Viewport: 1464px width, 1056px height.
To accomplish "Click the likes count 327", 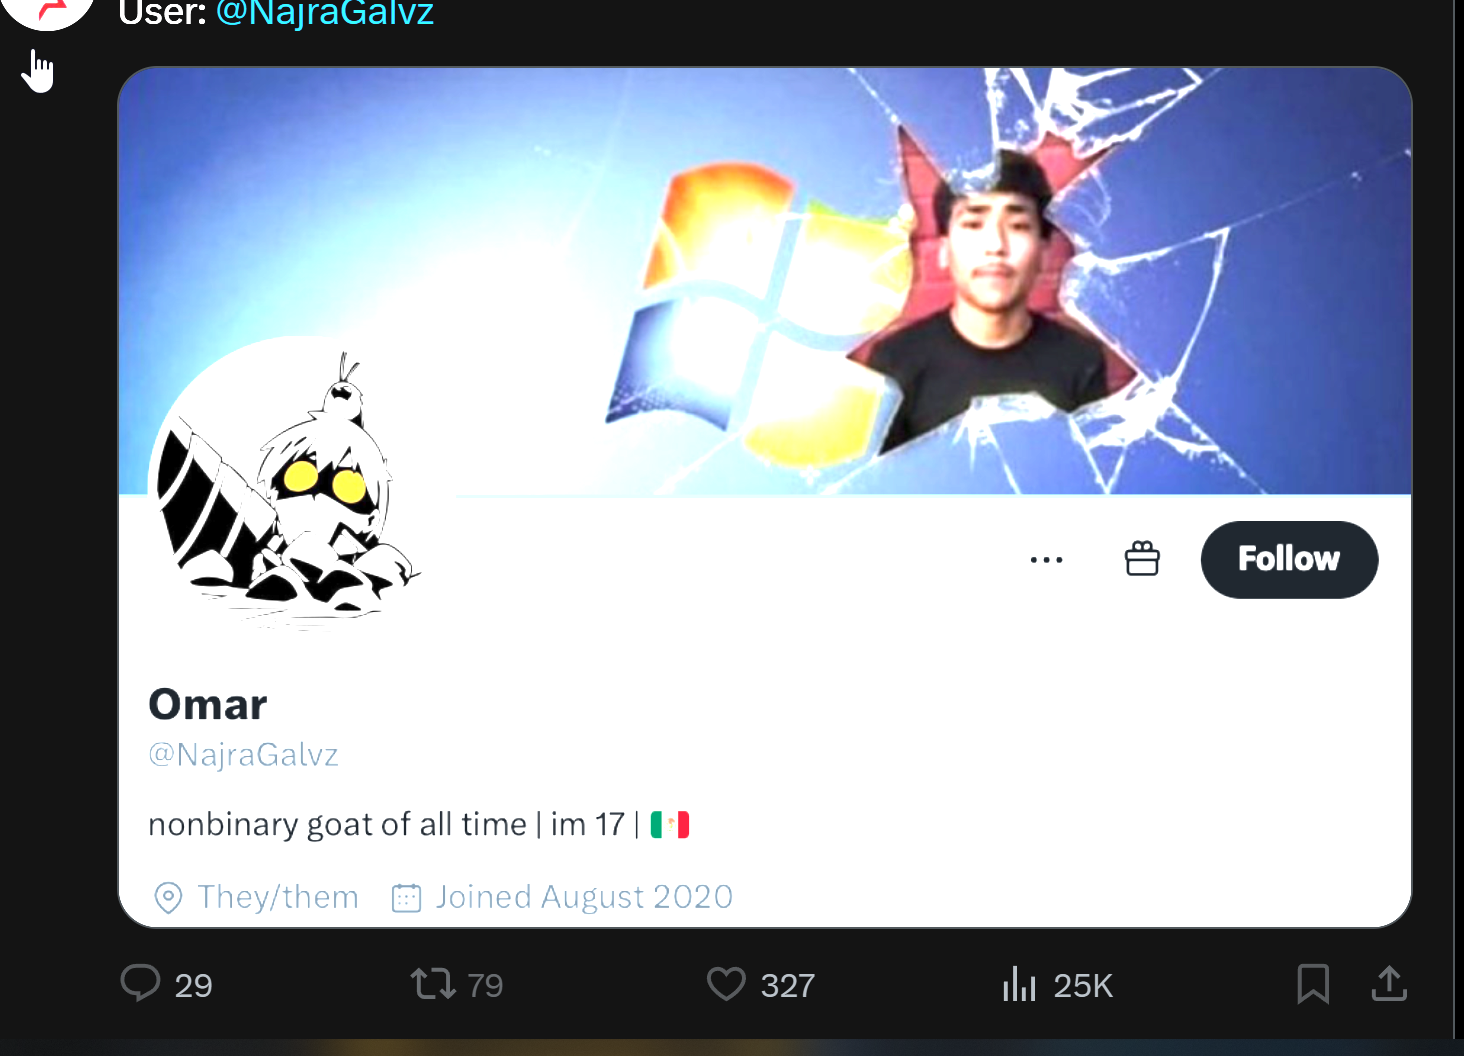I will tap(788, 985).
